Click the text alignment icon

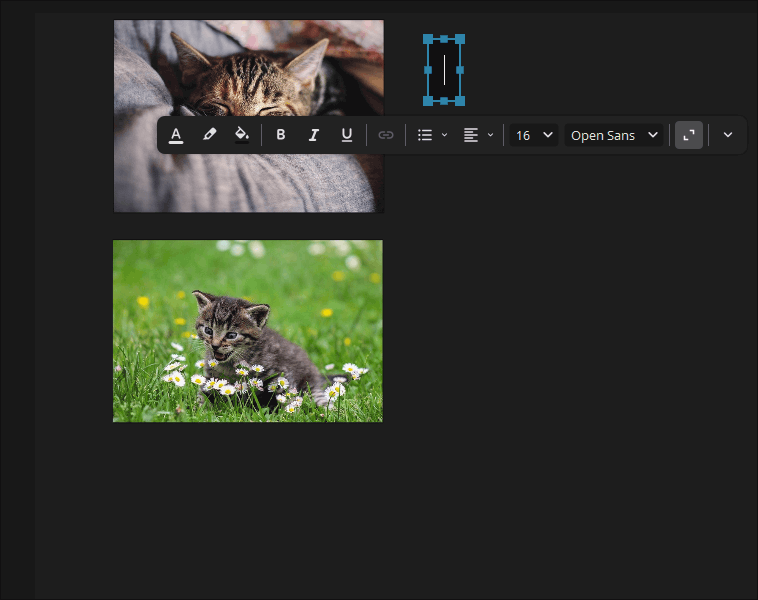click(471, 135)
